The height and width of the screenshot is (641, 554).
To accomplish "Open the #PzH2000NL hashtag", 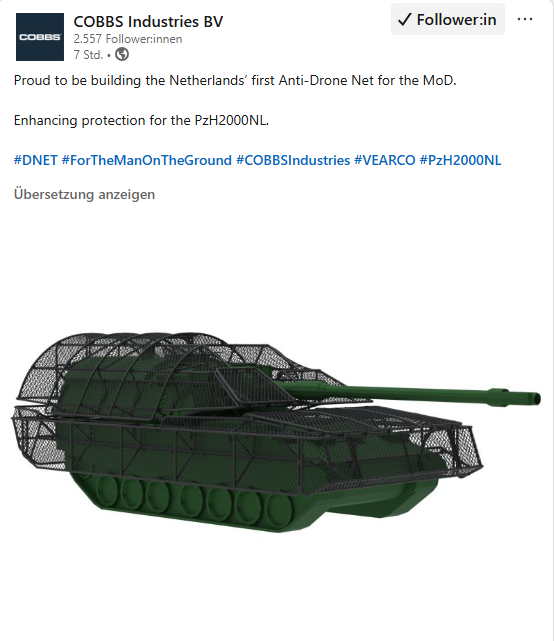I will pos(461,160).
